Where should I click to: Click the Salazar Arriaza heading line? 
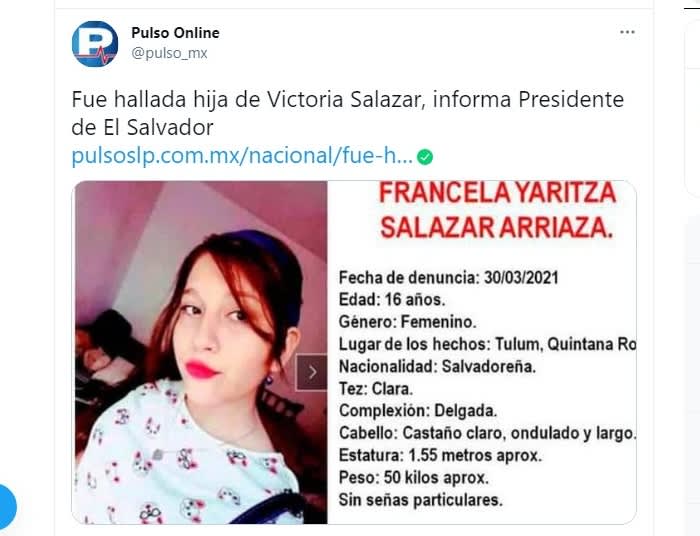(496, 228)
